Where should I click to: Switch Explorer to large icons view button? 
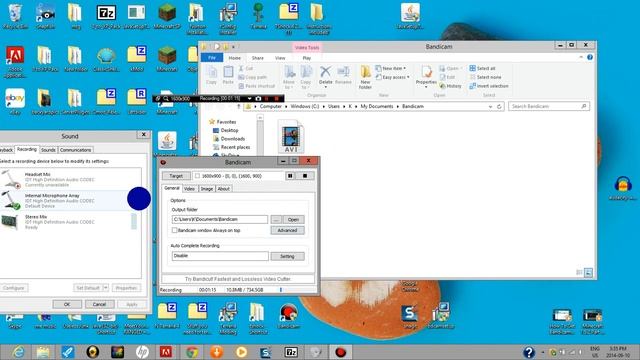(x=588, y=273)
